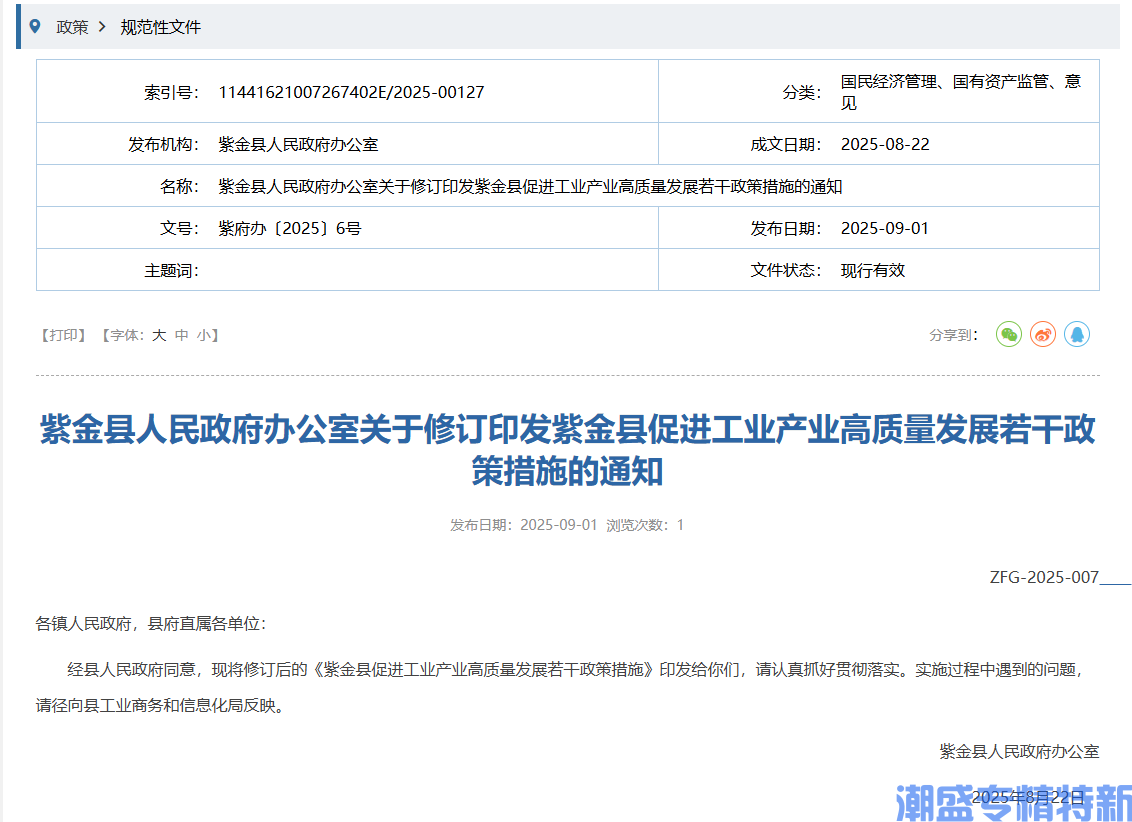Set font size to 大
This screenshot has width=1132, height=822.
point(159,335)
